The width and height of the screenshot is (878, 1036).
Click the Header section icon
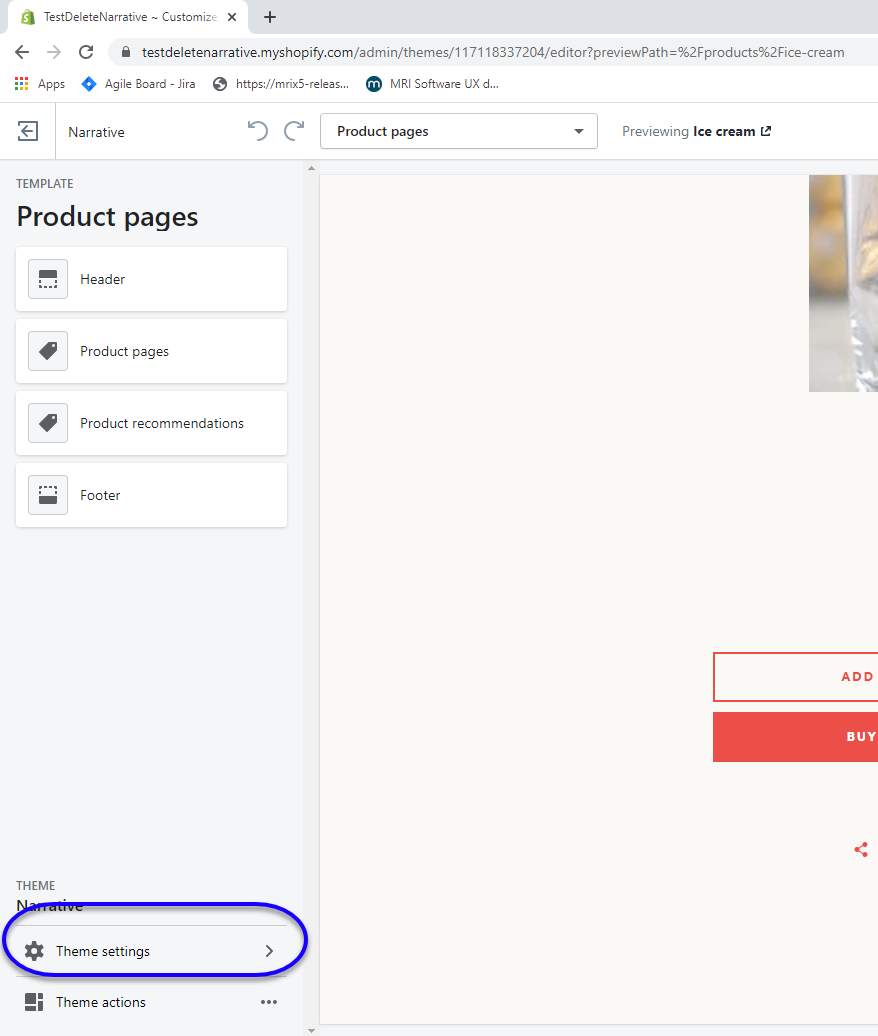48,279
